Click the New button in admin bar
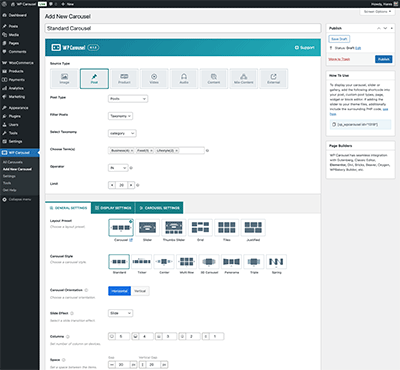This screenshot has height=370, width=400. point(68,4)
